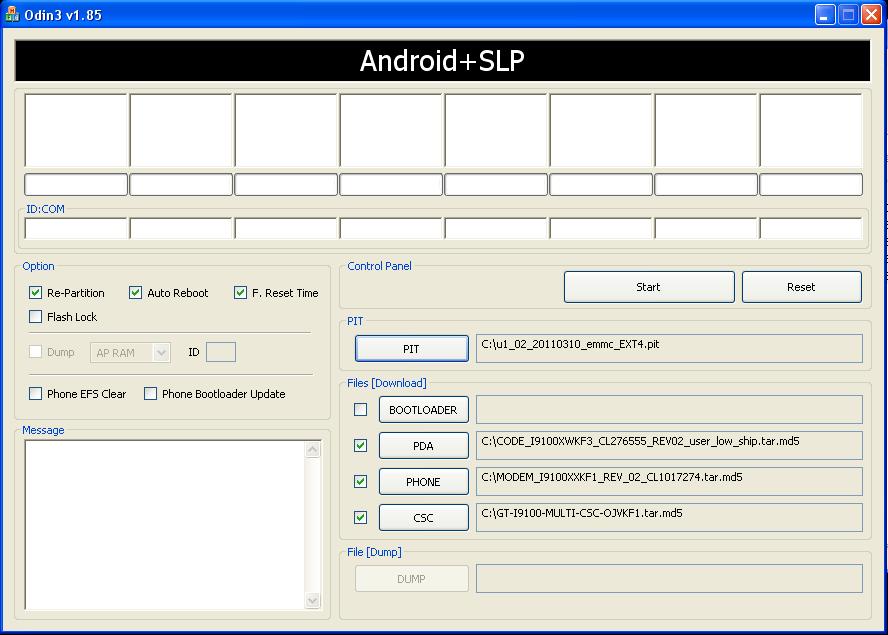Click Message scrollbar down arrow
This screenshot has height=635, width=888.
(x=313, y=600)
